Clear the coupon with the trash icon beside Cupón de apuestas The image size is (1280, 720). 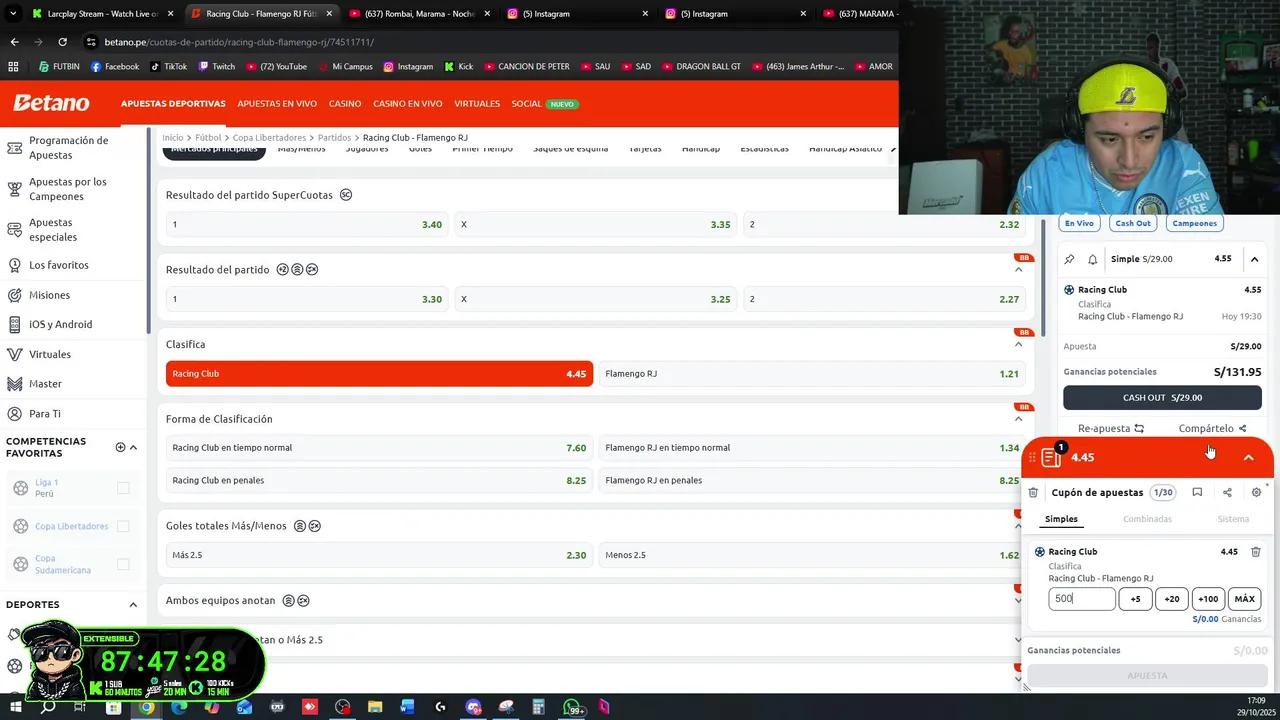pyautogui.click(x=1033, y=492)
